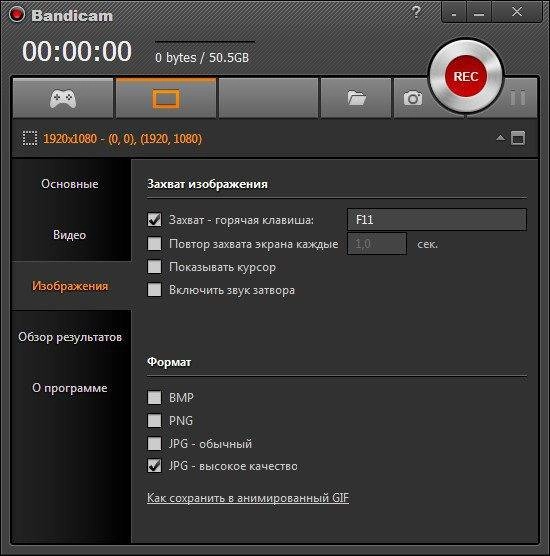Image resolution: width=550 pixels, height=556 pixels.
Task: Open Как сохранить в анимированный GIF link
Action: [x=248, y=498]
